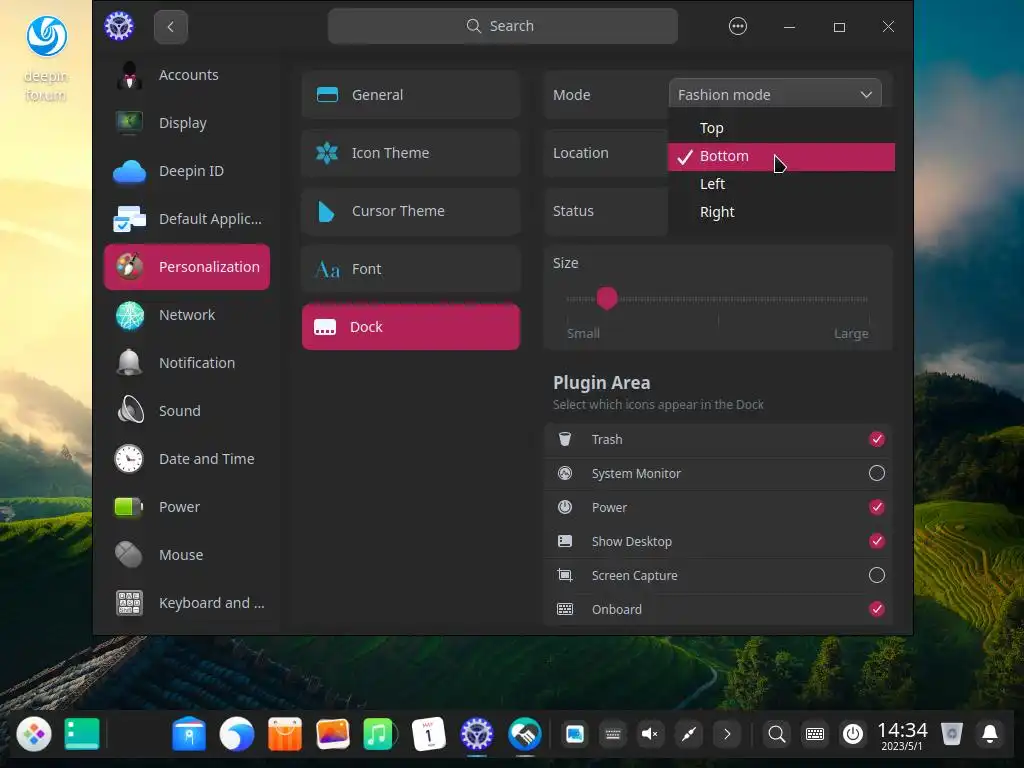The width and height of the screenshot is (1024, 768).
Task: Switch to the Icon Theme page
Action: (411, 153)
